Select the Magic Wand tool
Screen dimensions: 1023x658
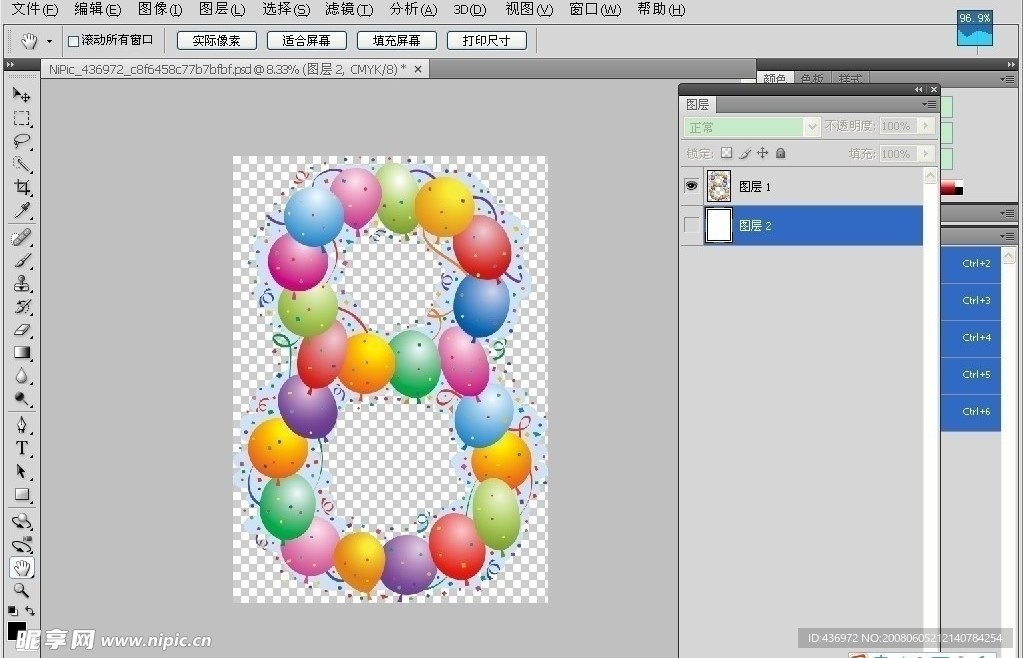coord(22,164)
